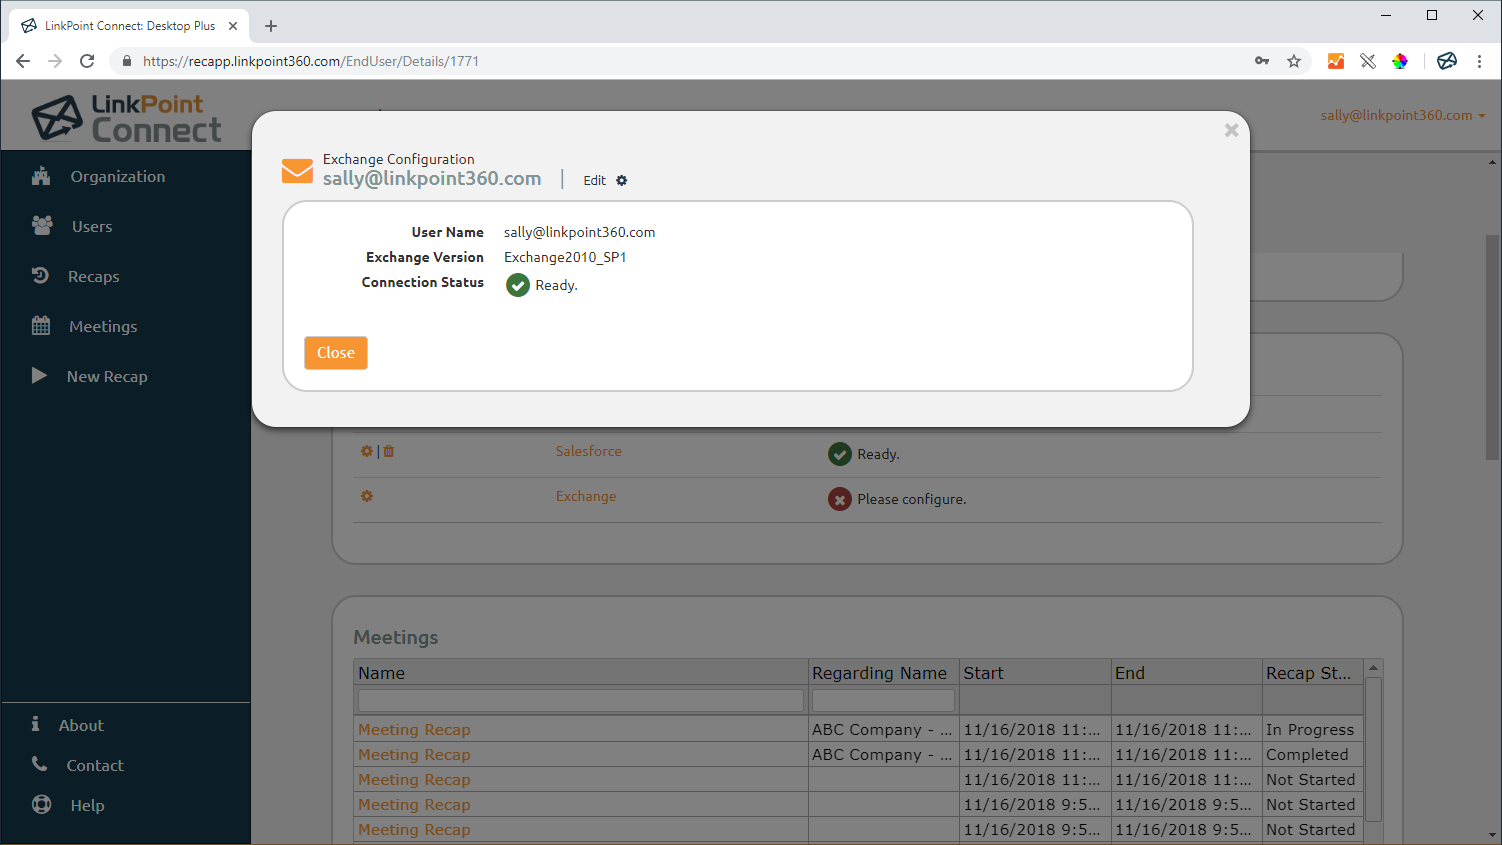Image resolution: width=1502 pixels, height=845 pixels.
Task: Click the Contact phone icon
Action: pos(39,764)
